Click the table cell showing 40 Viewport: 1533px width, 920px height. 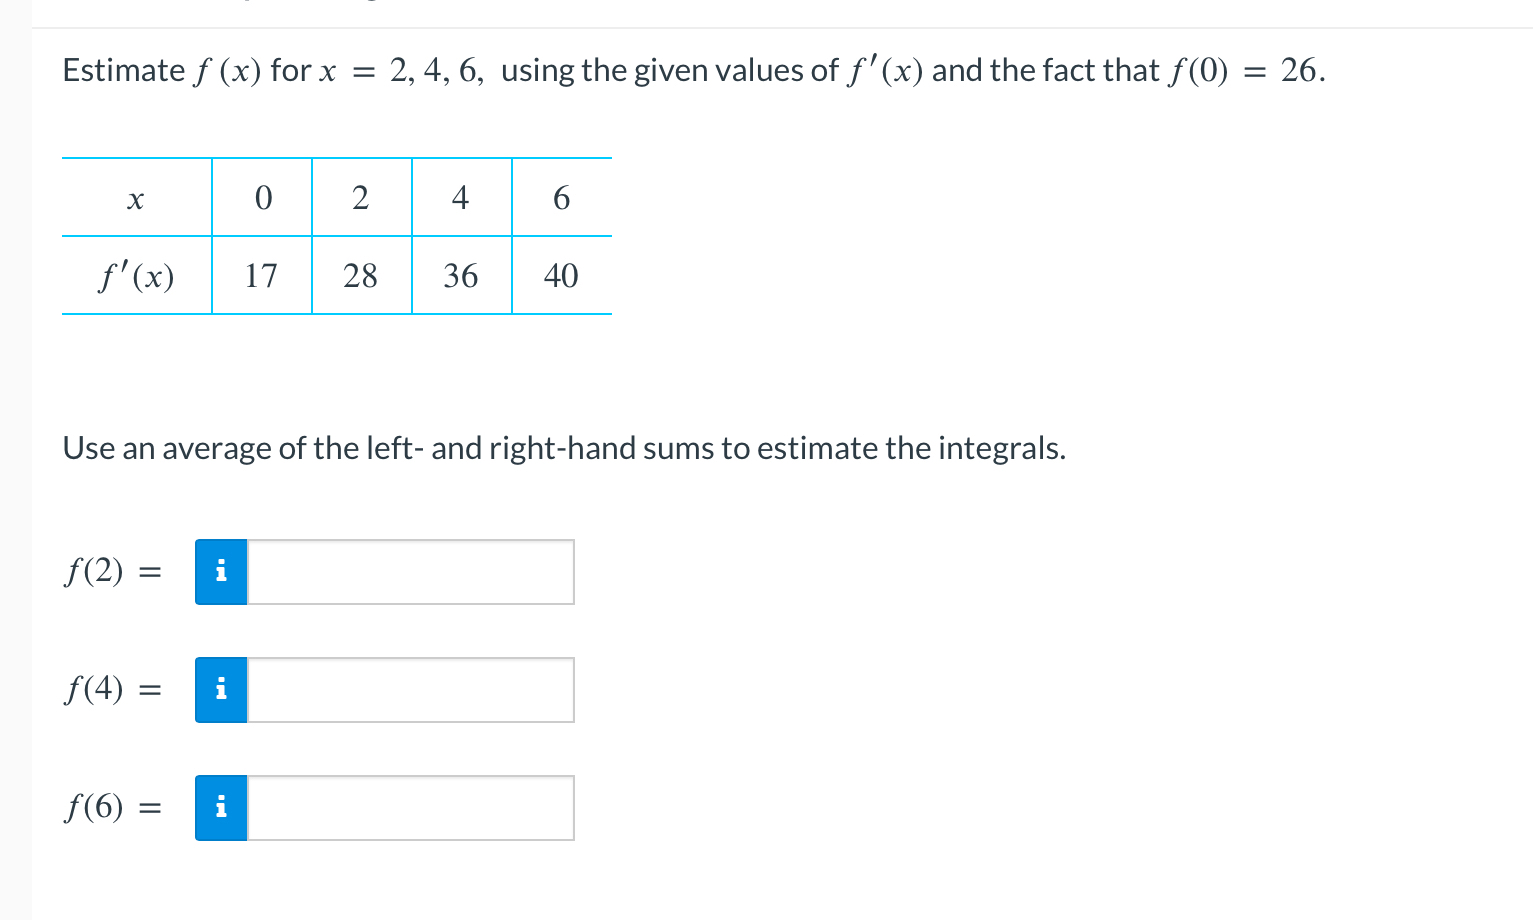coord(561,276)
